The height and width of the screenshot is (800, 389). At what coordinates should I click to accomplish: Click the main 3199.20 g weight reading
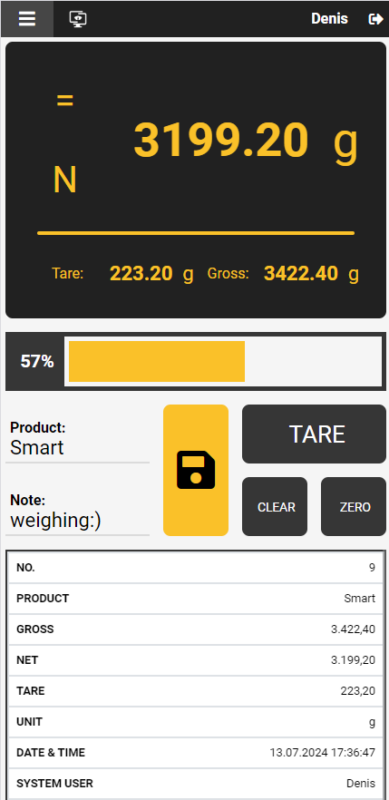click(246, 141)
